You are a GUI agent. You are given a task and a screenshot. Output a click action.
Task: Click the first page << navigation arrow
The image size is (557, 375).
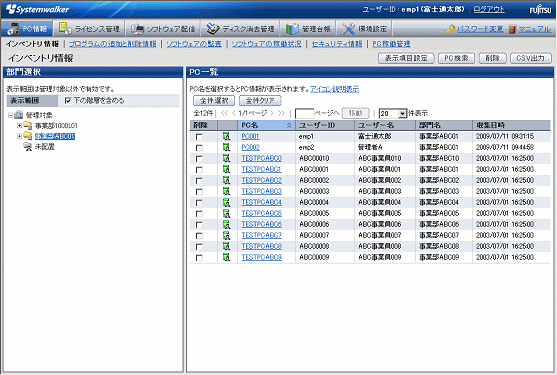[x=224, y=113]
